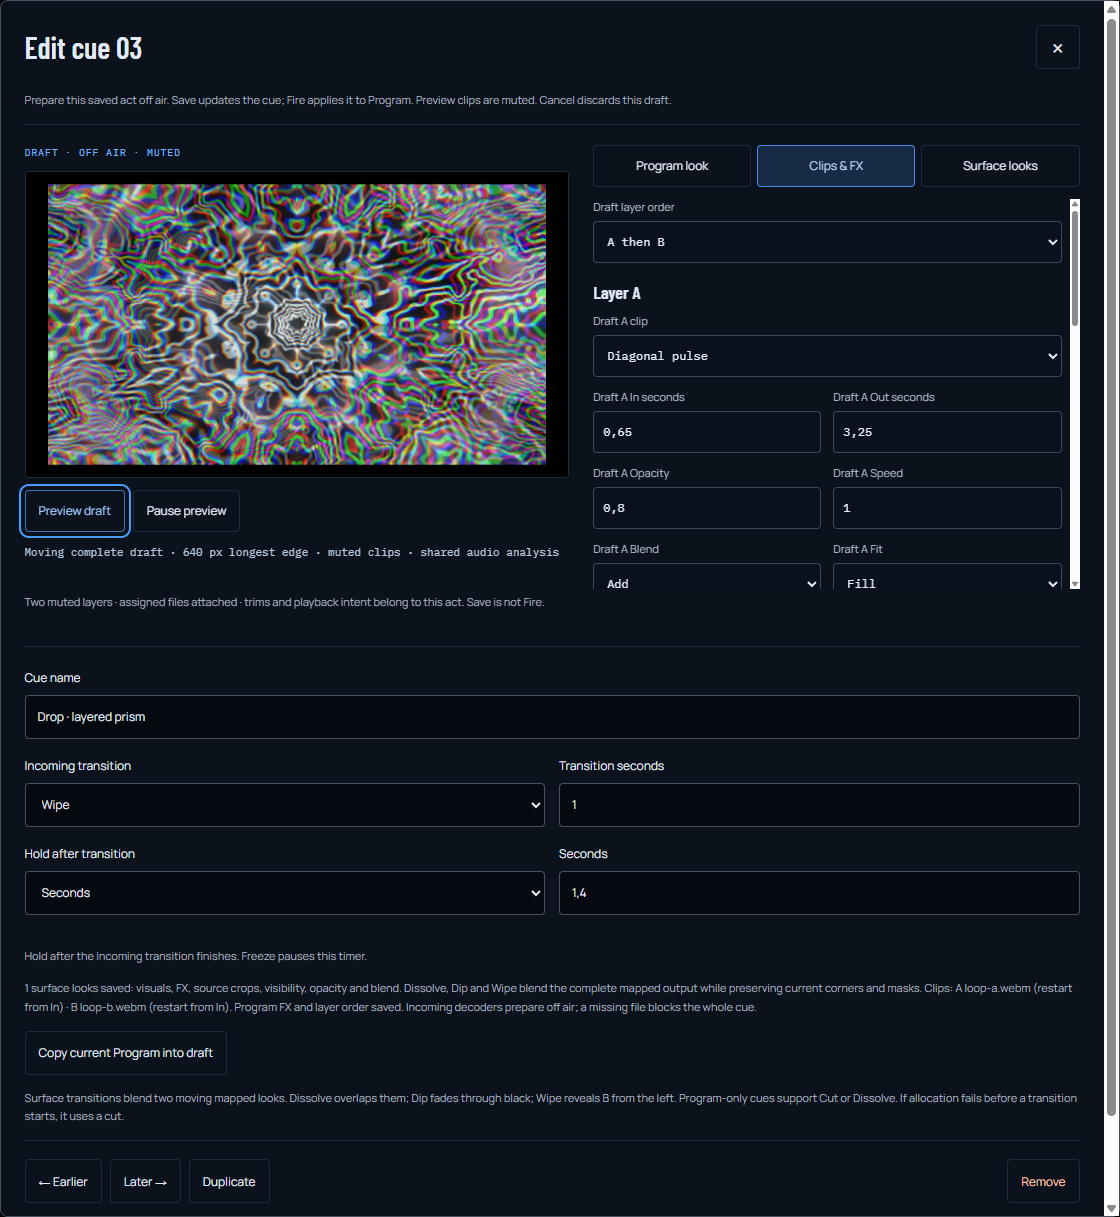Screen dimensions: 1120x1217
Task: Duplicate this cue
Action: pos(229,1181)
